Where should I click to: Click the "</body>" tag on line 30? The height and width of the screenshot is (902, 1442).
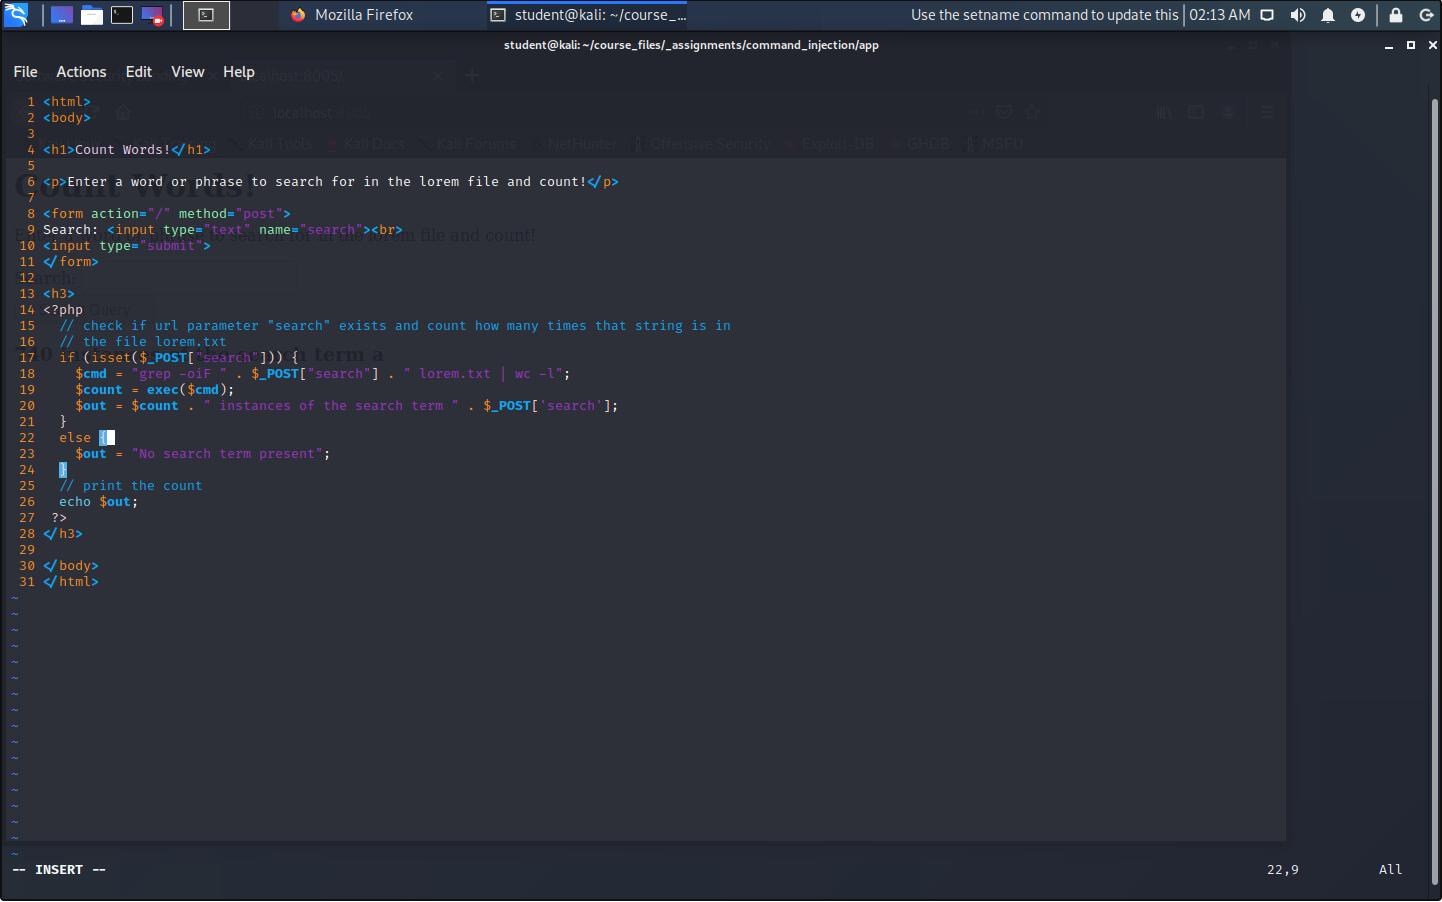71,566
